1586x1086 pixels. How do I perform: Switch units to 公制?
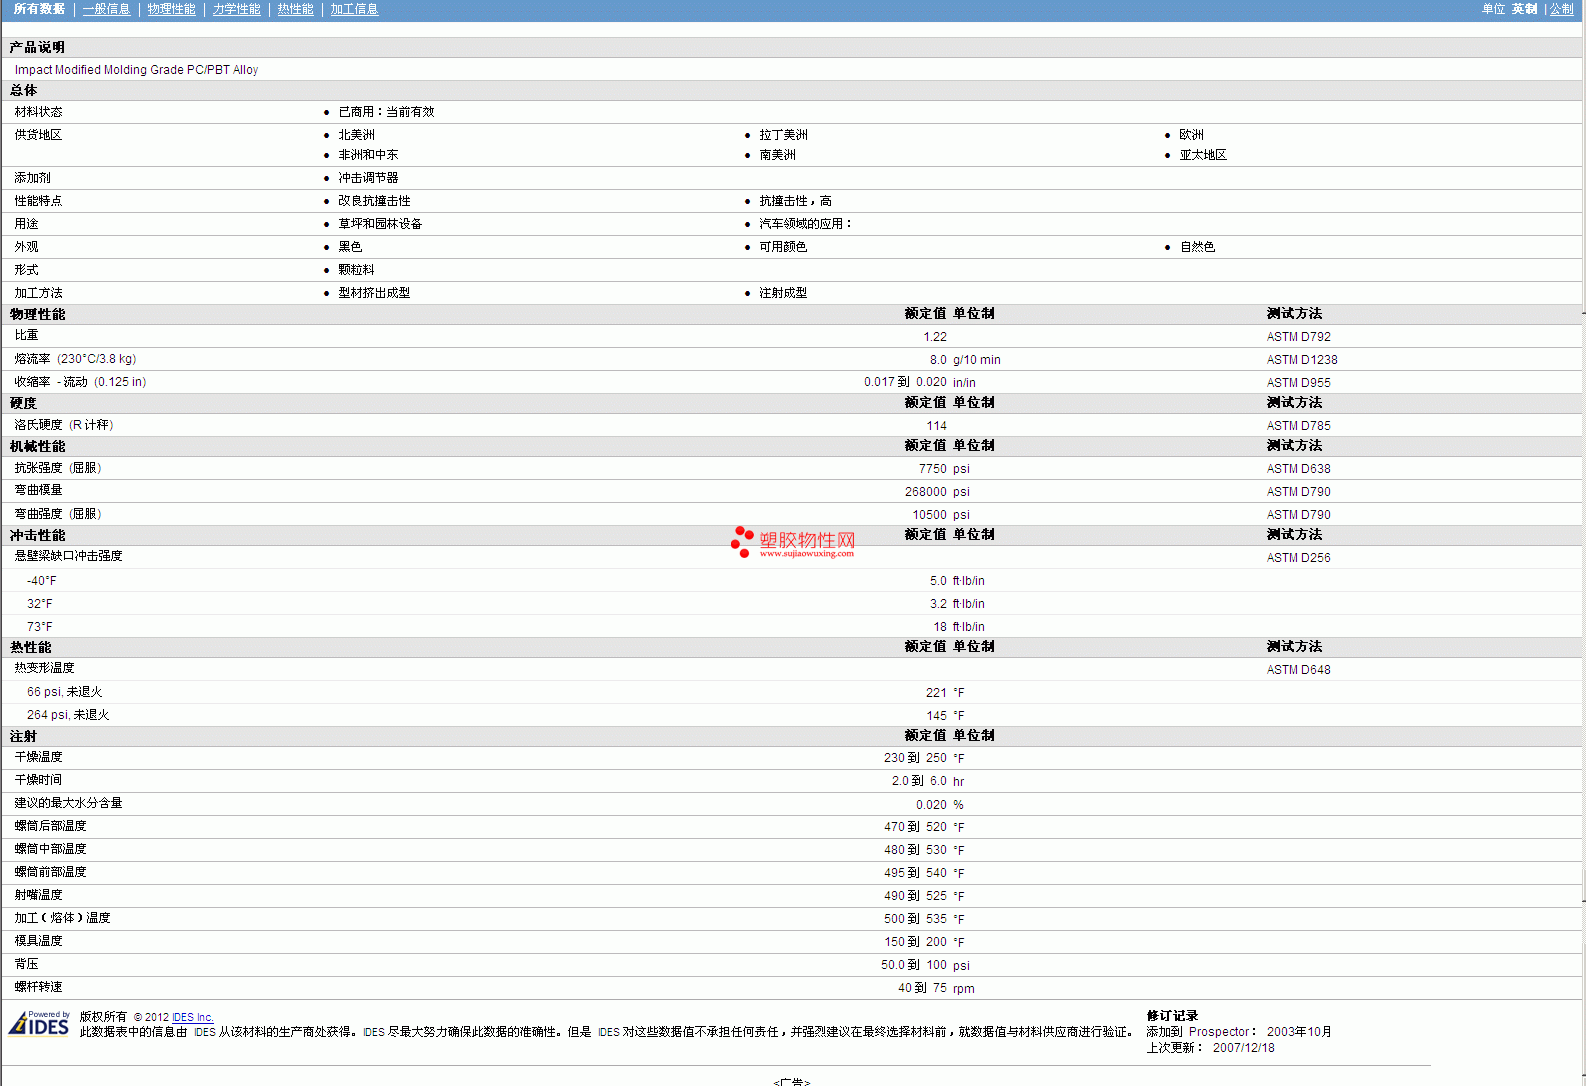pos(1561,9)
